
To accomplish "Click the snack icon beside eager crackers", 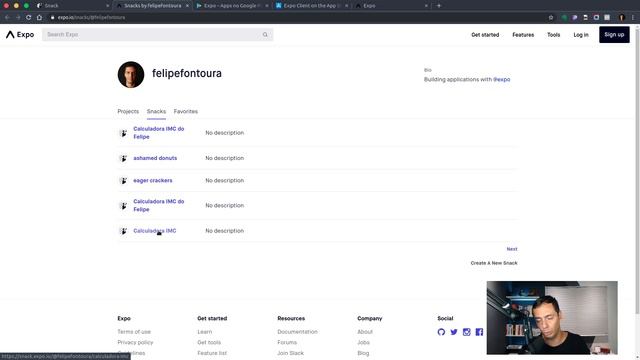I will coord(123,180).
